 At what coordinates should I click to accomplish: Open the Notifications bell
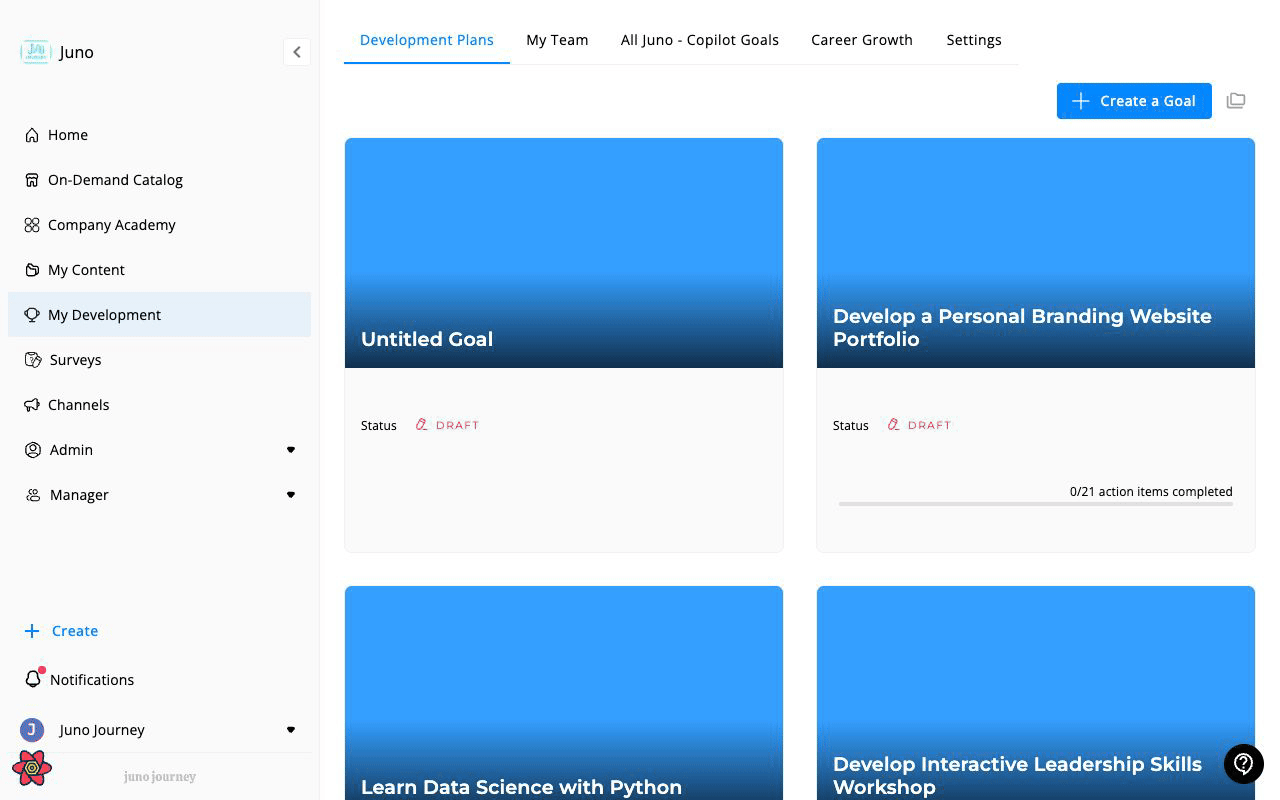tap(33, 679)
